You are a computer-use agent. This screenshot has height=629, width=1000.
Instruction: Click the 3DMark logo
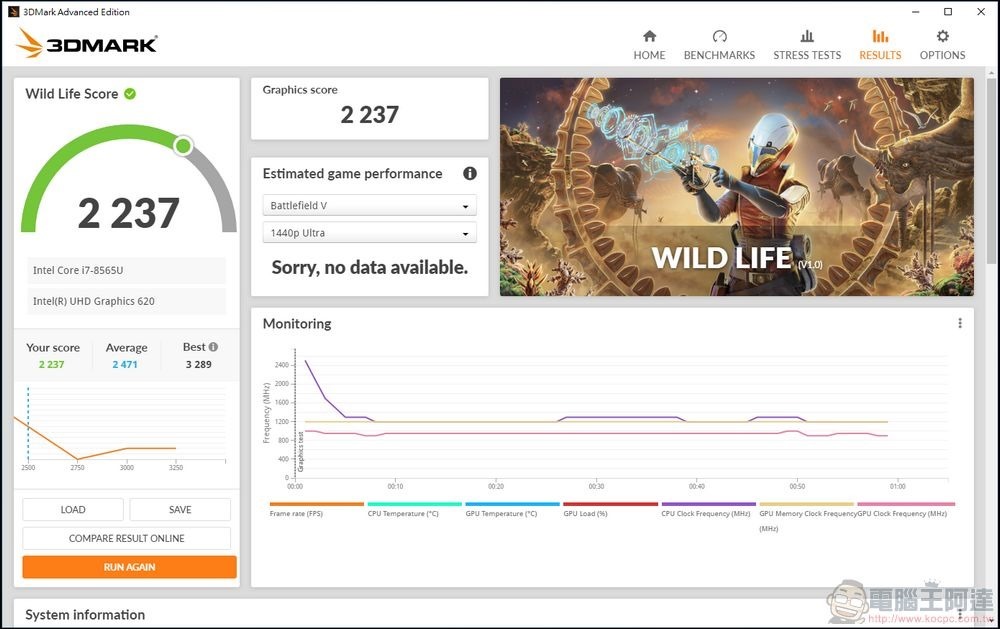[x=87, y=43]
